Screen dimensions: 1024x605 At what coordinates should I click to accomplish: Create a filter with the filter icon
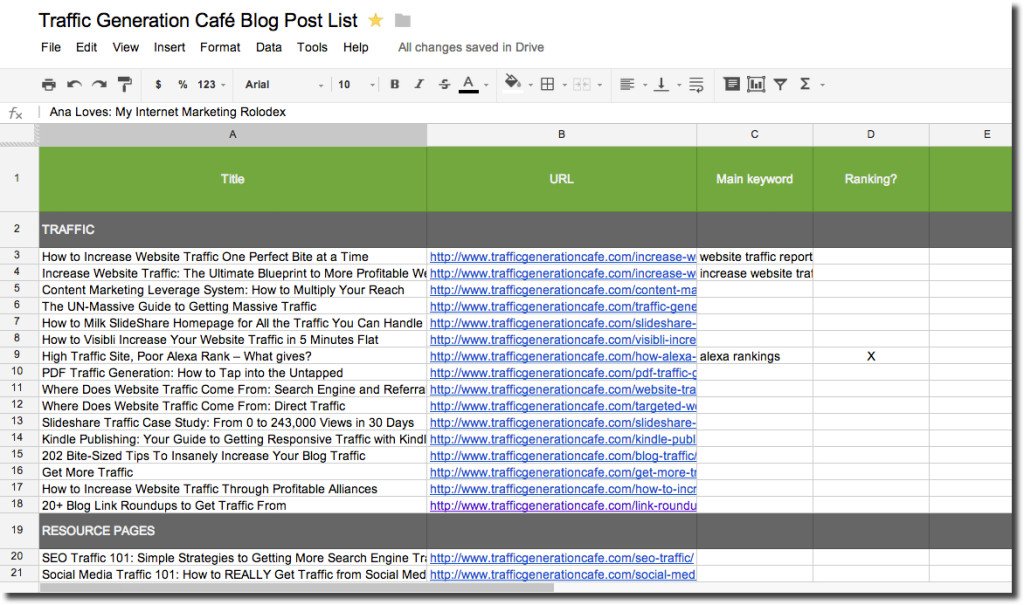pos(781,84)
